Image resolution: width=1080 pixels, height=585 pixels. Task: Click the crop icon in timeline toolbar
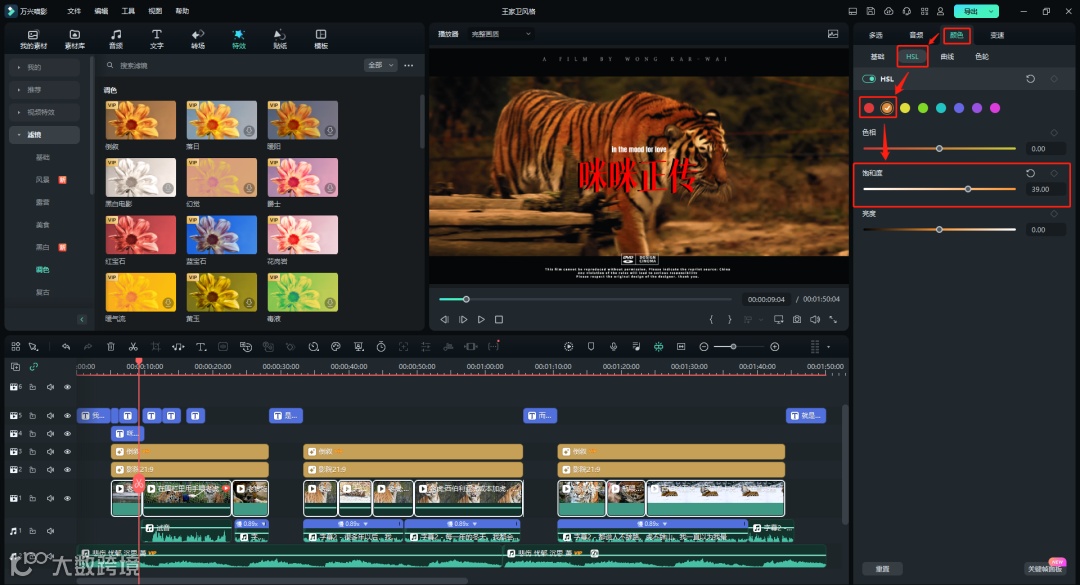[x=156, y=347]
